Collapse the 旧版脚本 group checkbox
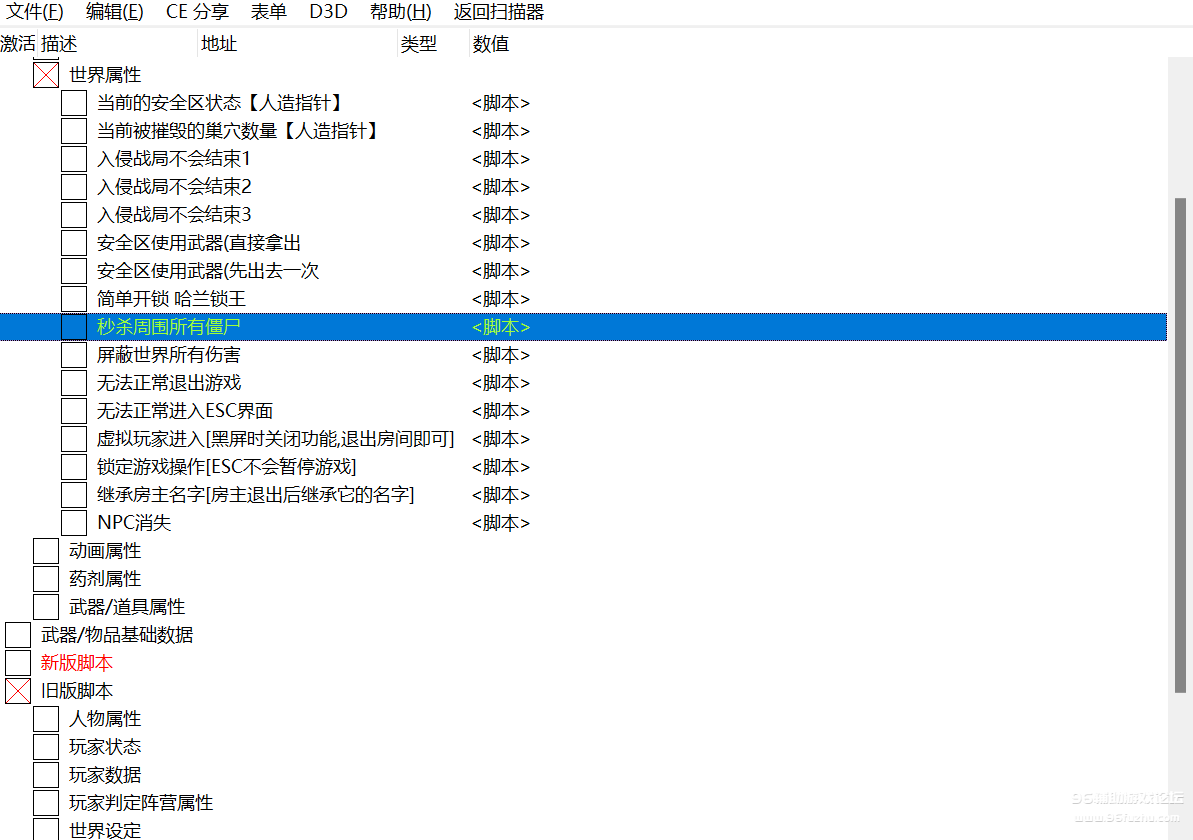This screenshot has width=1193, height=840. 18,691
